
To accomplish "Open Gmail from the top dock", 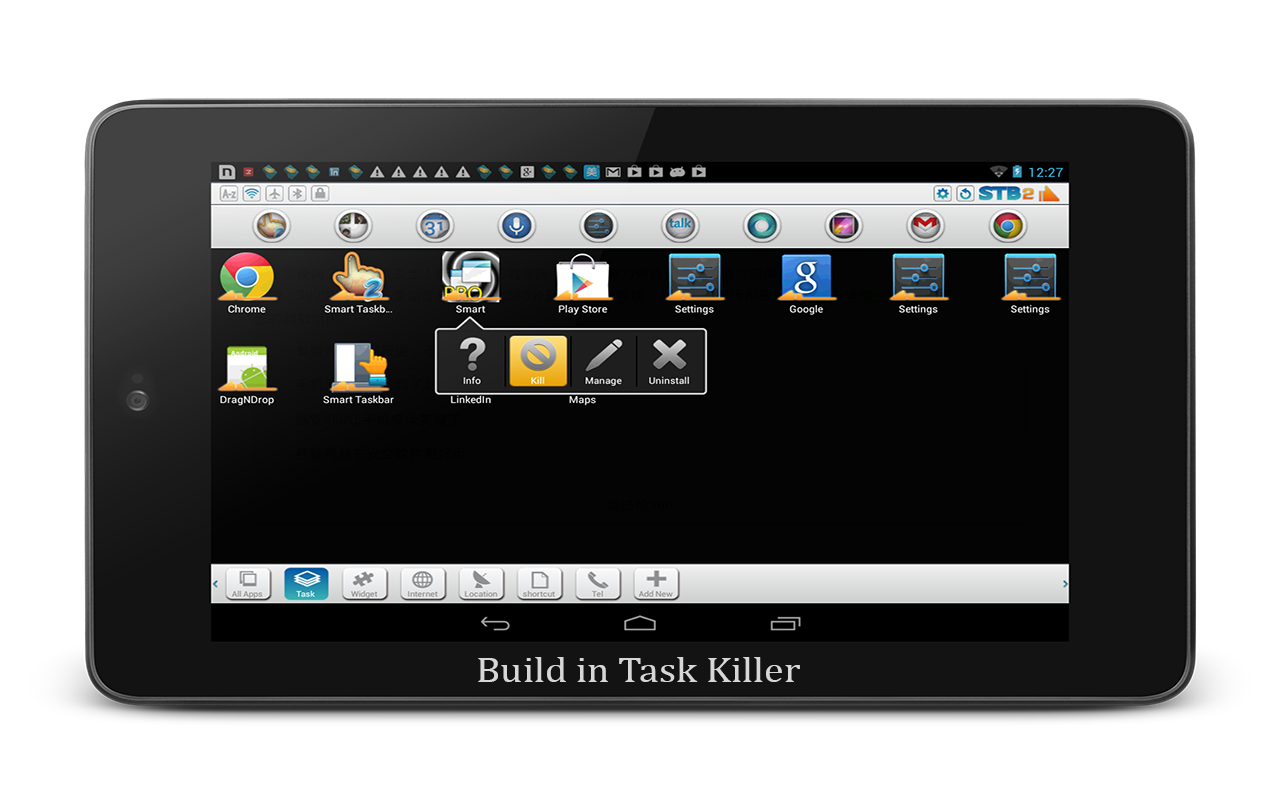I will click(924, 225).
